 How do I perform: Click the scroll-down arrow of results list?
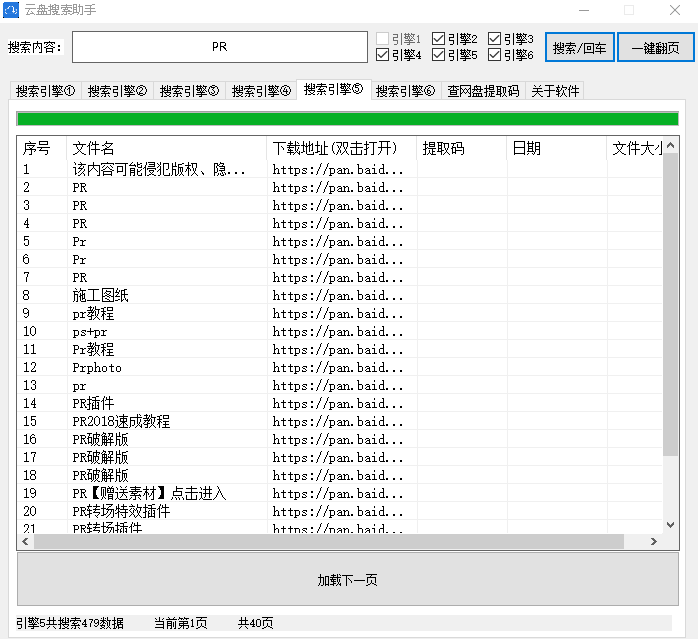pos(670,525)
